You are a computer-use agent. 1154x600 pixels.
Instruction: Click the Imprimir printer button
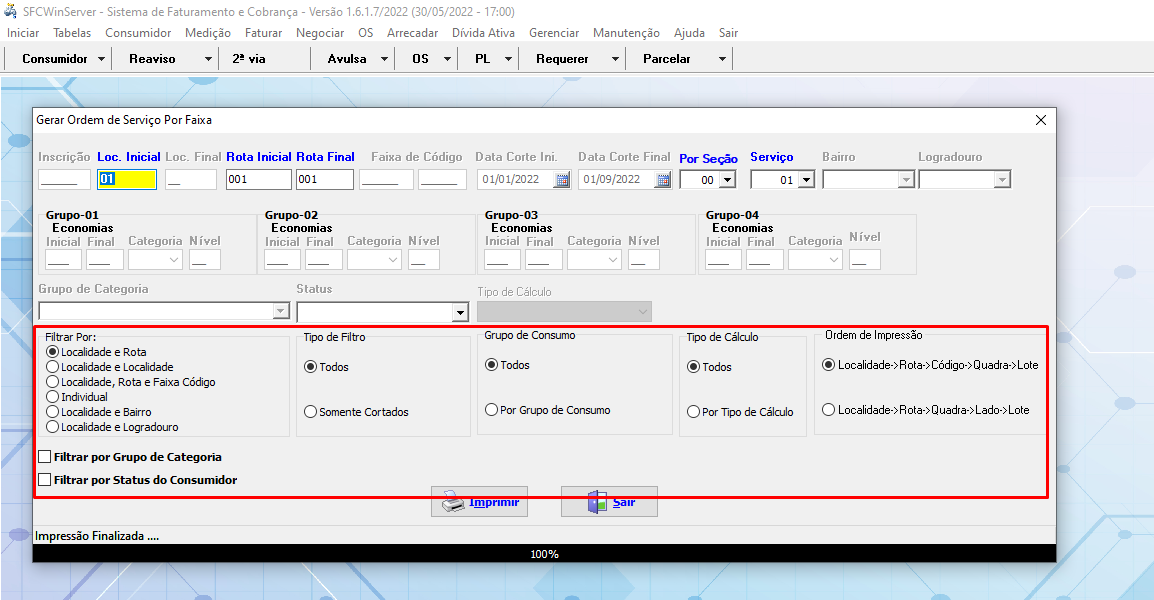point(479,502)
